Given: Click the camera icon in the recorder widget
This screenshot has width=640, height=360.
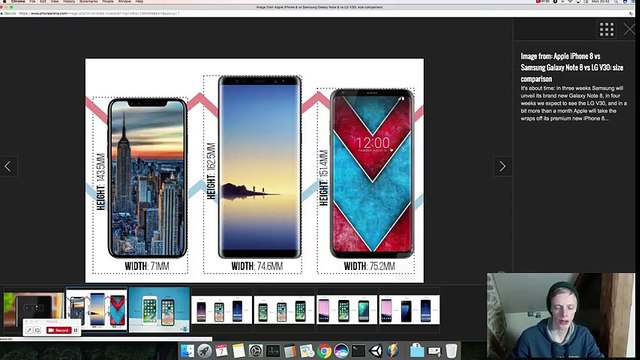Looking at the screenshot, I should click(37, 330).
